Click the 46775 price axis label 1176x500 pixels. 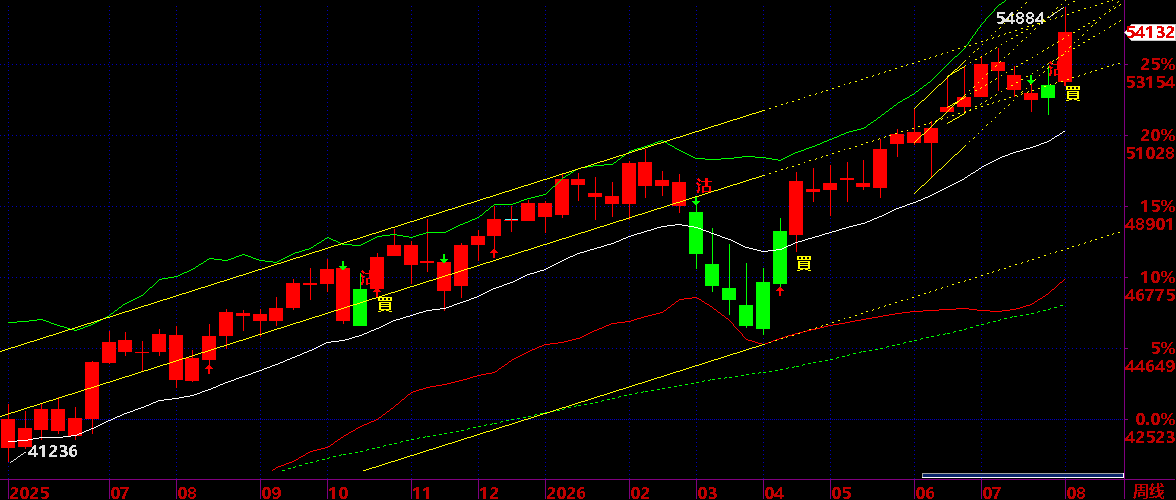1150,295
